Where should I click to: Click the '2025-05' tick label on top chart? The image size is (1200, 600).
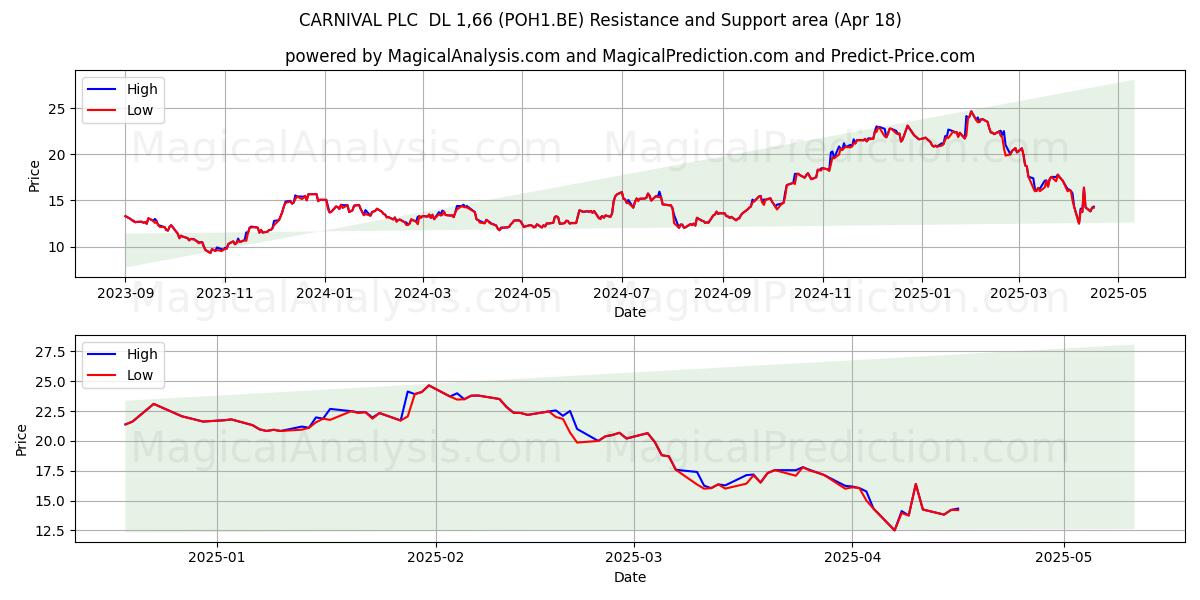coord(1118,294)
